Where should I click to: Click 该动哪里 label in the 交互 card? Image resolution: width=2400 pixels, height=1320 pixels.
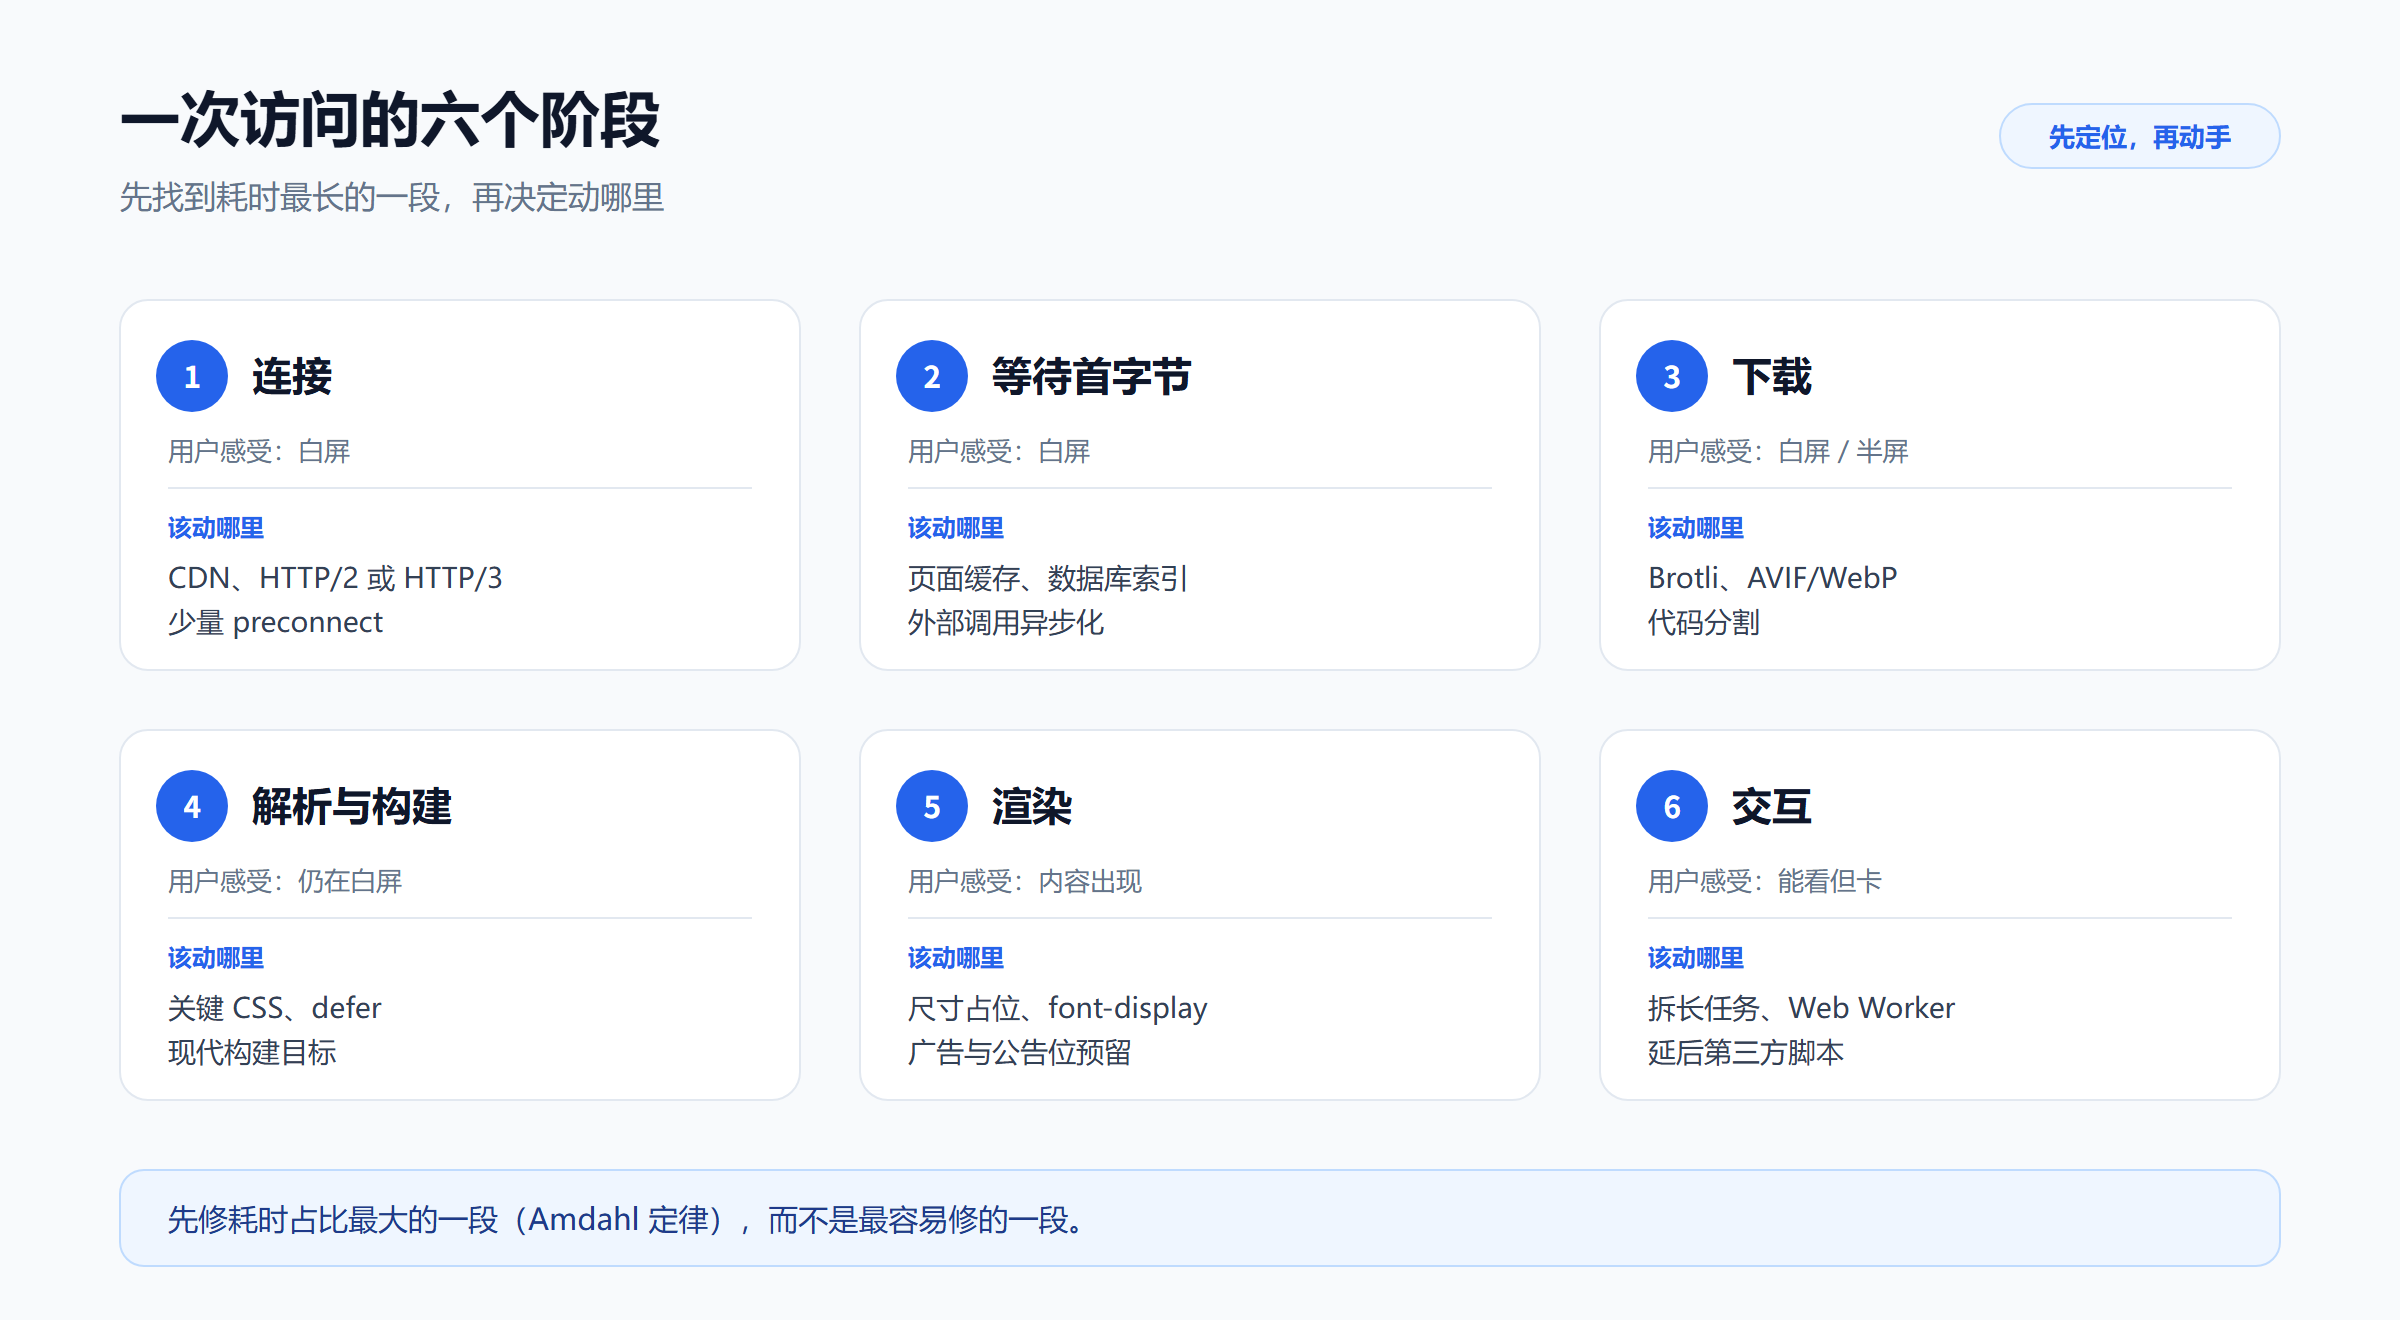point(1696,958)
